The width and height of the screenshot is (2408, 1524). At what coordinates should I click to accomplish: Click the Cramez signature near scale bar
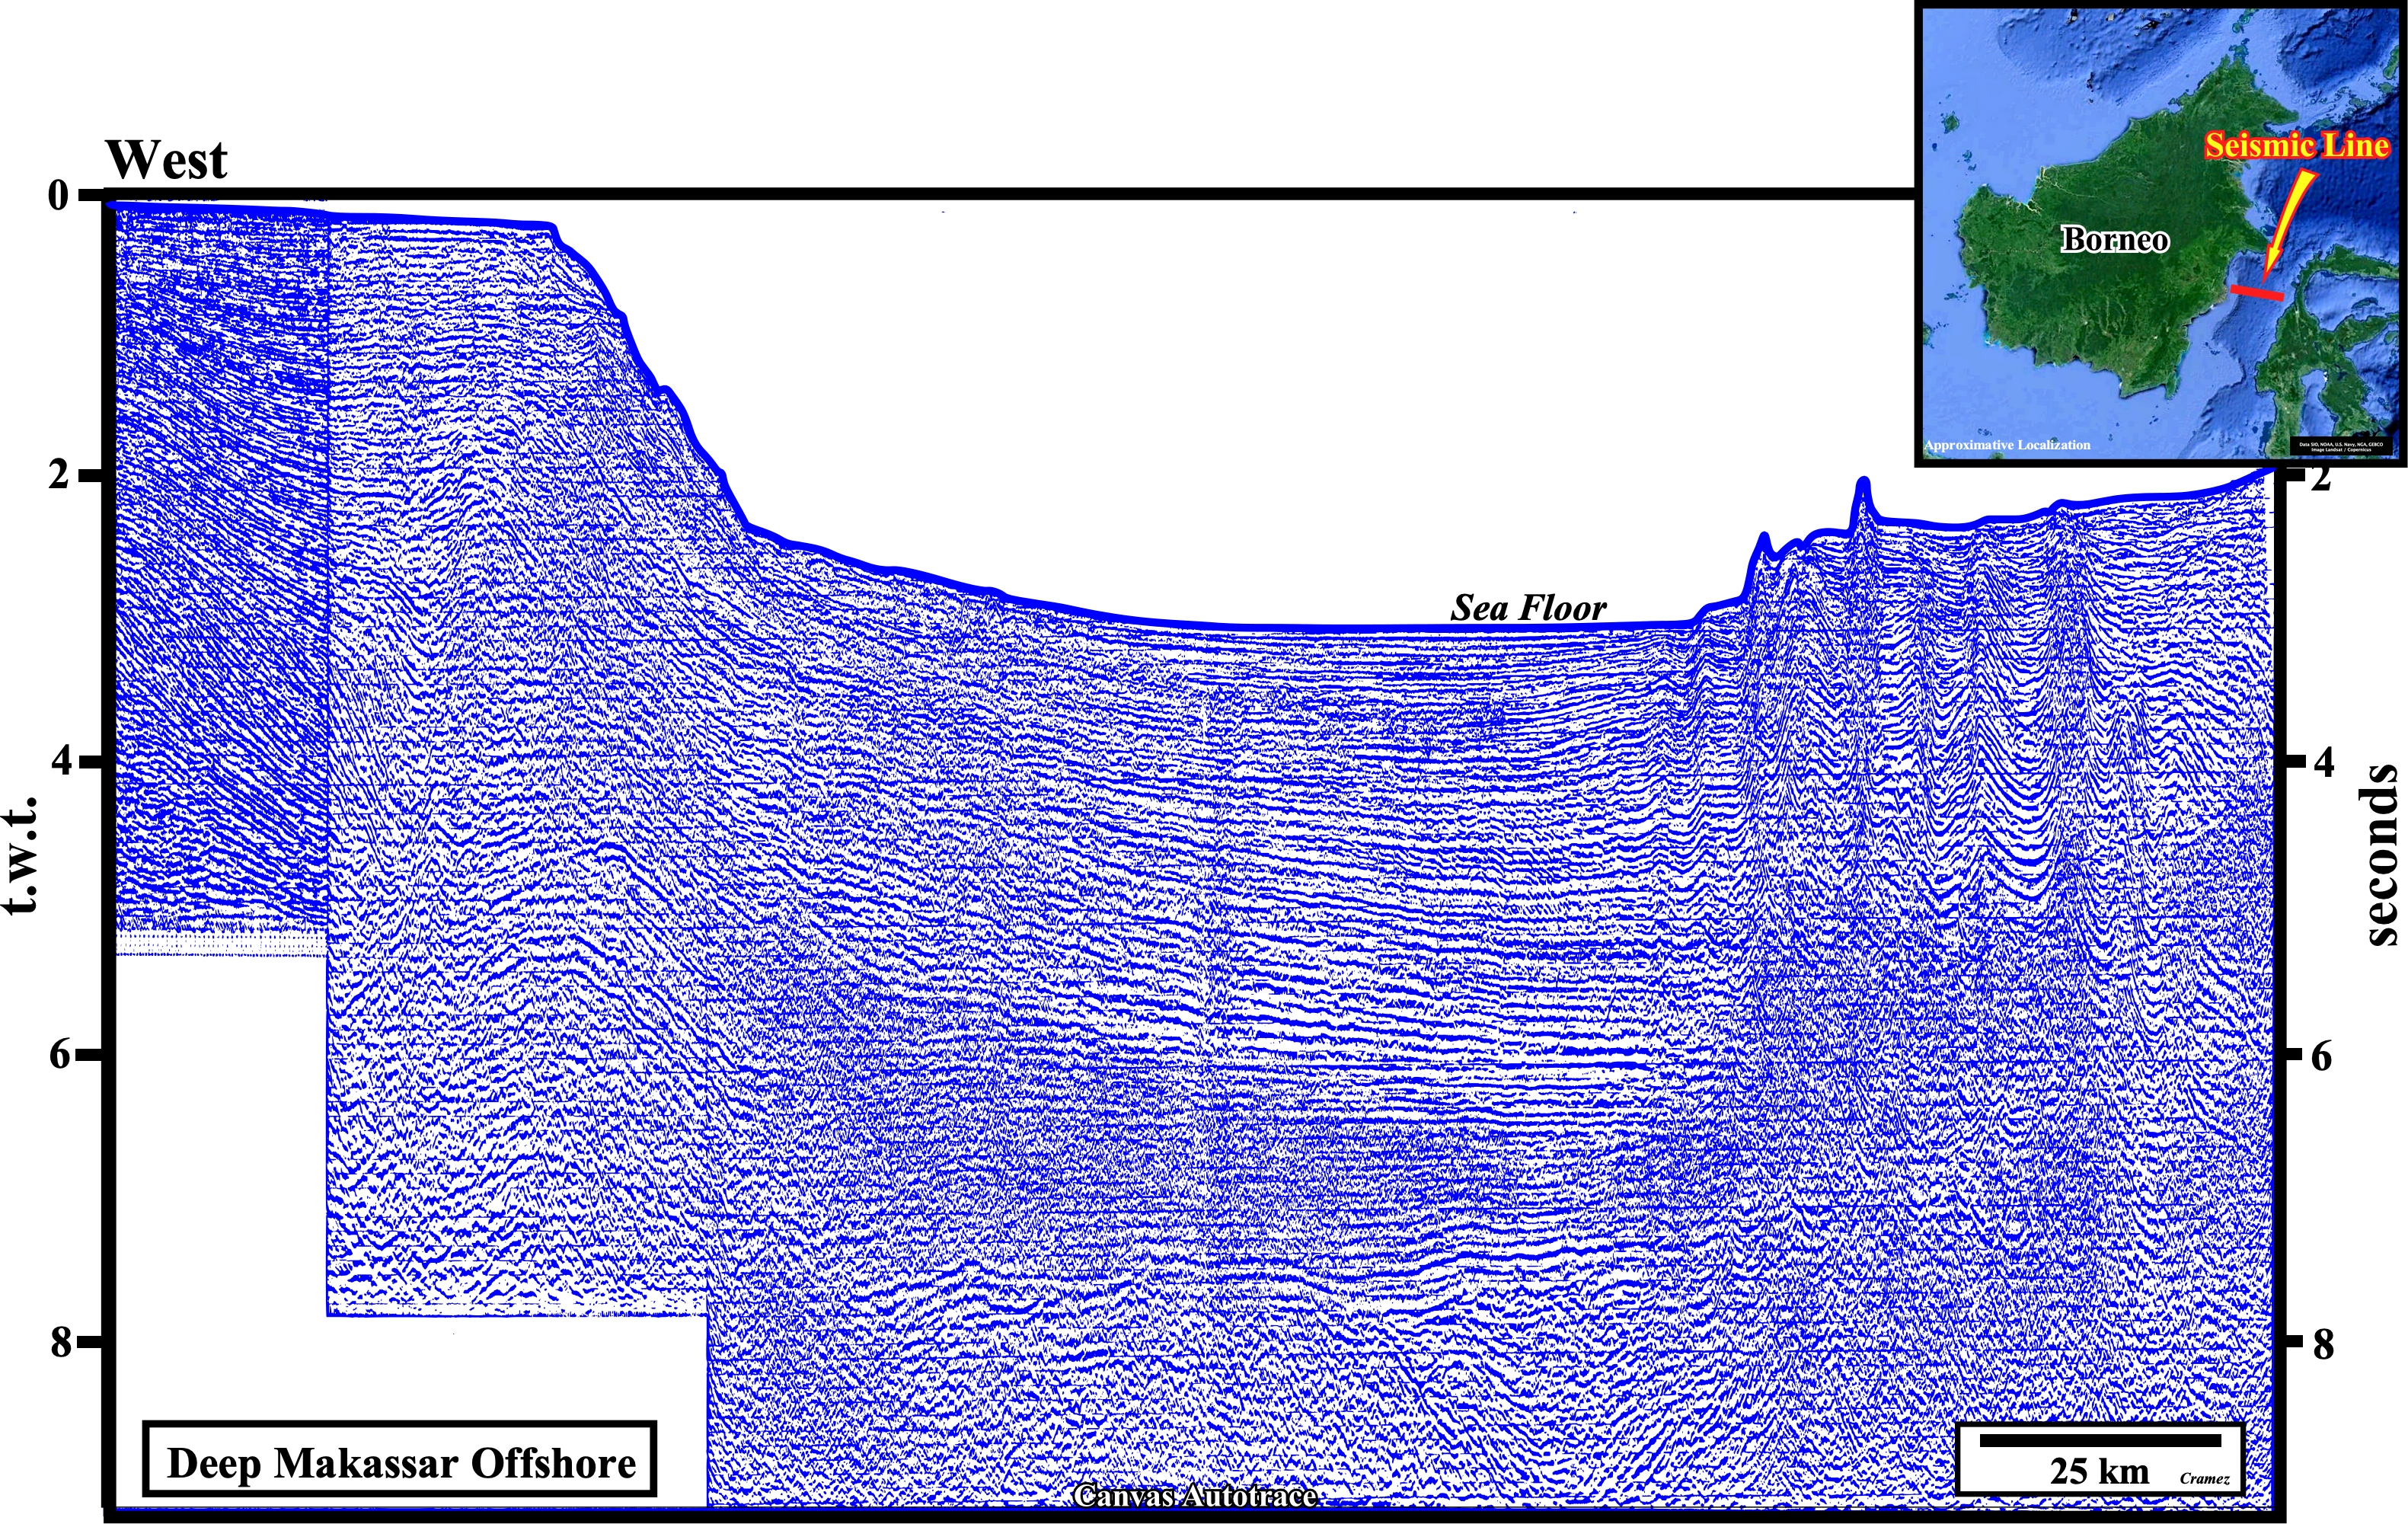[x=2204, y=1478]
